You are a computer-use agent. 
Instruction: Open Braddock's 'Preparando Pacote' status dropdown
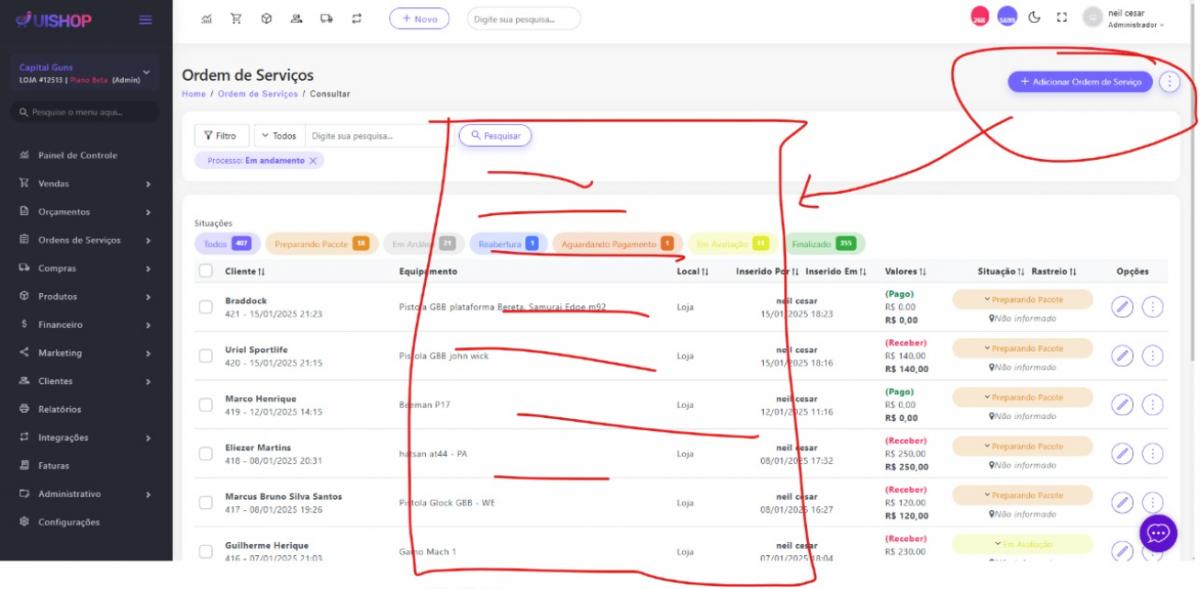click(x=1022, y=299)
